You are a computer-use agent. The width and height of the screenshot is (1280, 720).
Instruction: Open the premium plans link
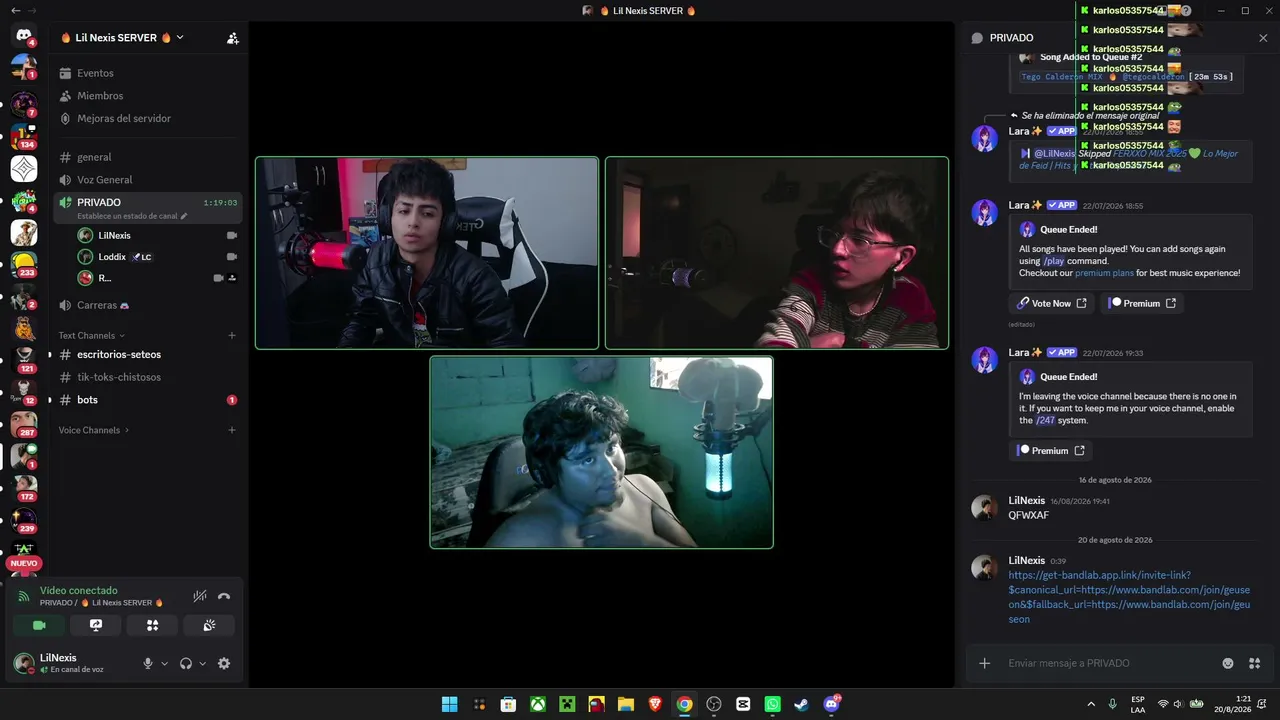(x=1104, y=273)
